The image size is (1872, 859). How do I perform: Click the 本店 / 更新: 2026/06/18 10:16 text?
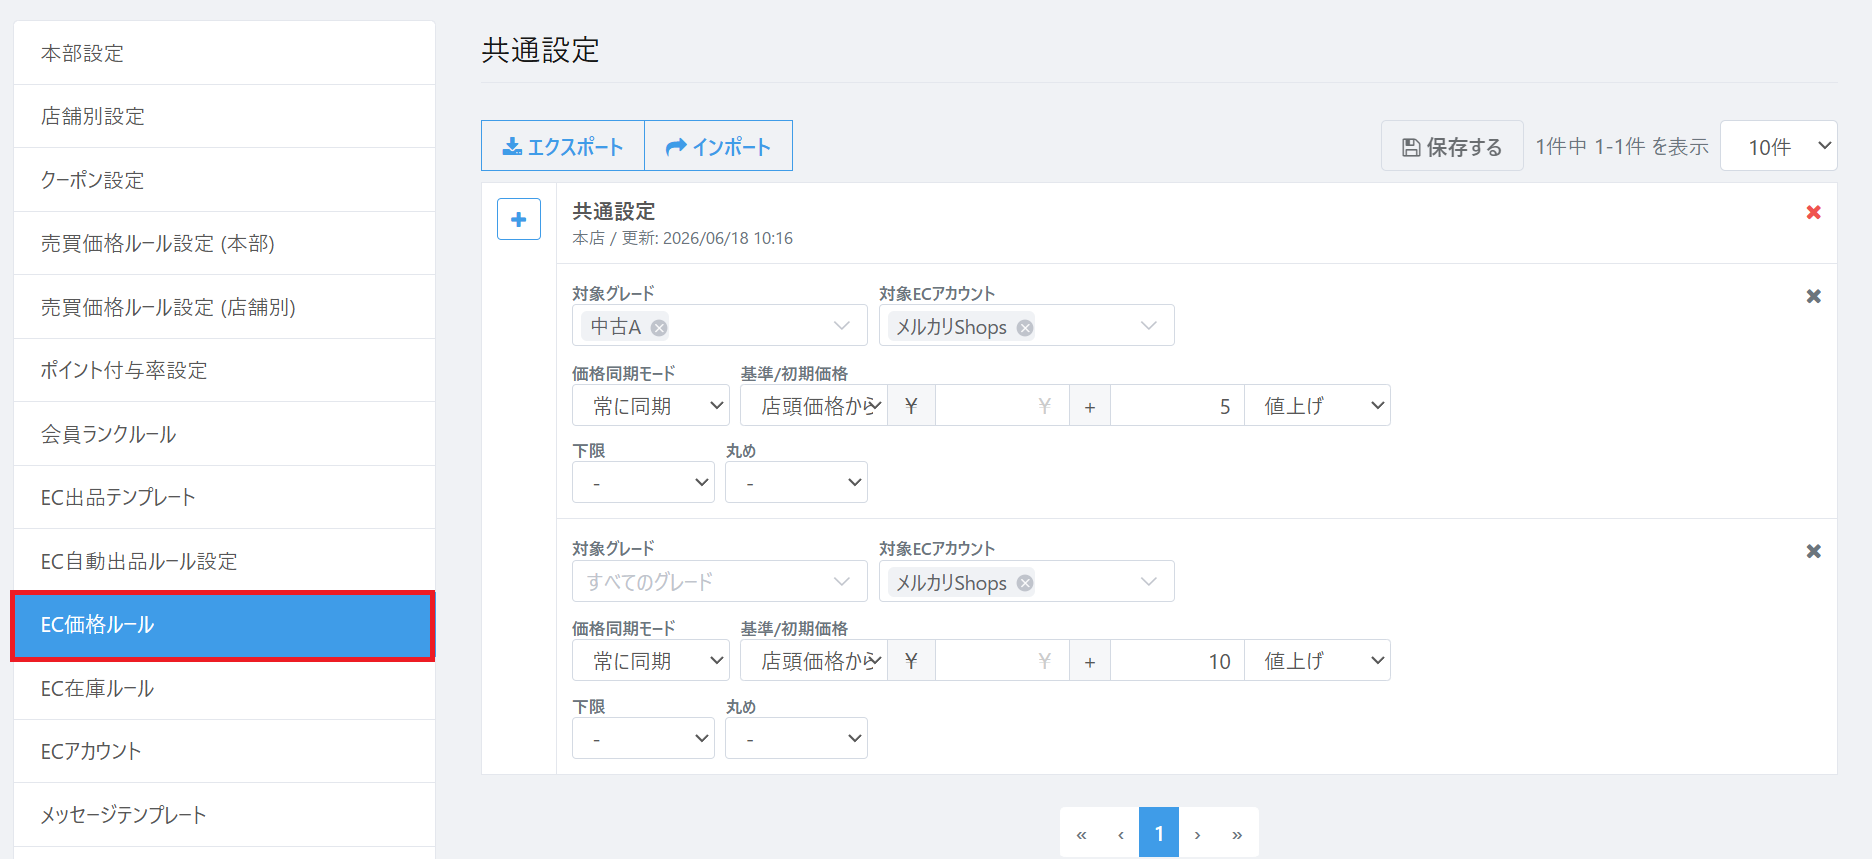pyautogui.click(x=683, y=238)
